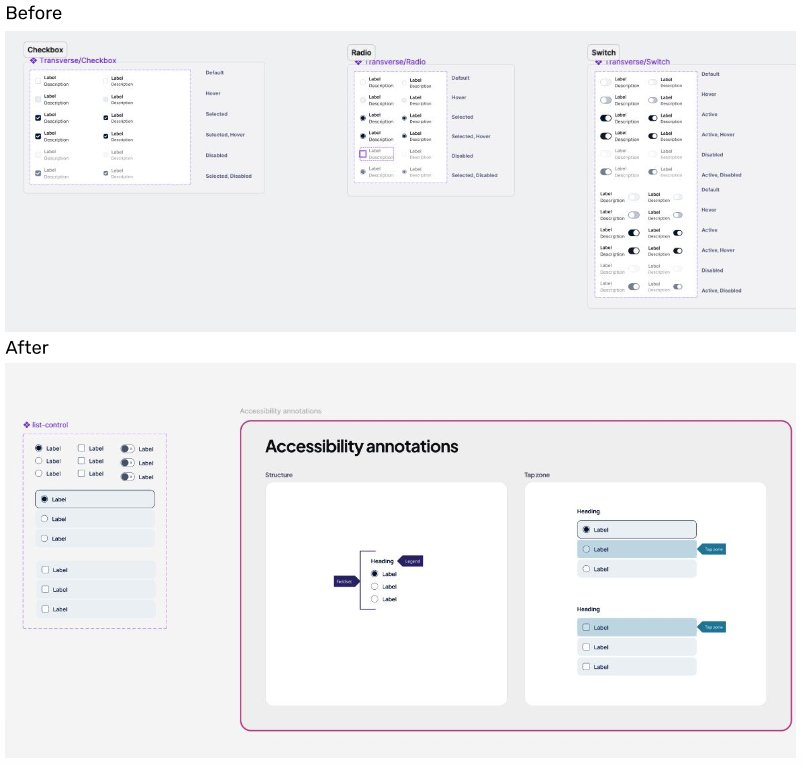803x765 pixels.
Task: Flip the top toggle switch in list-control
Action: click(127, 449)
